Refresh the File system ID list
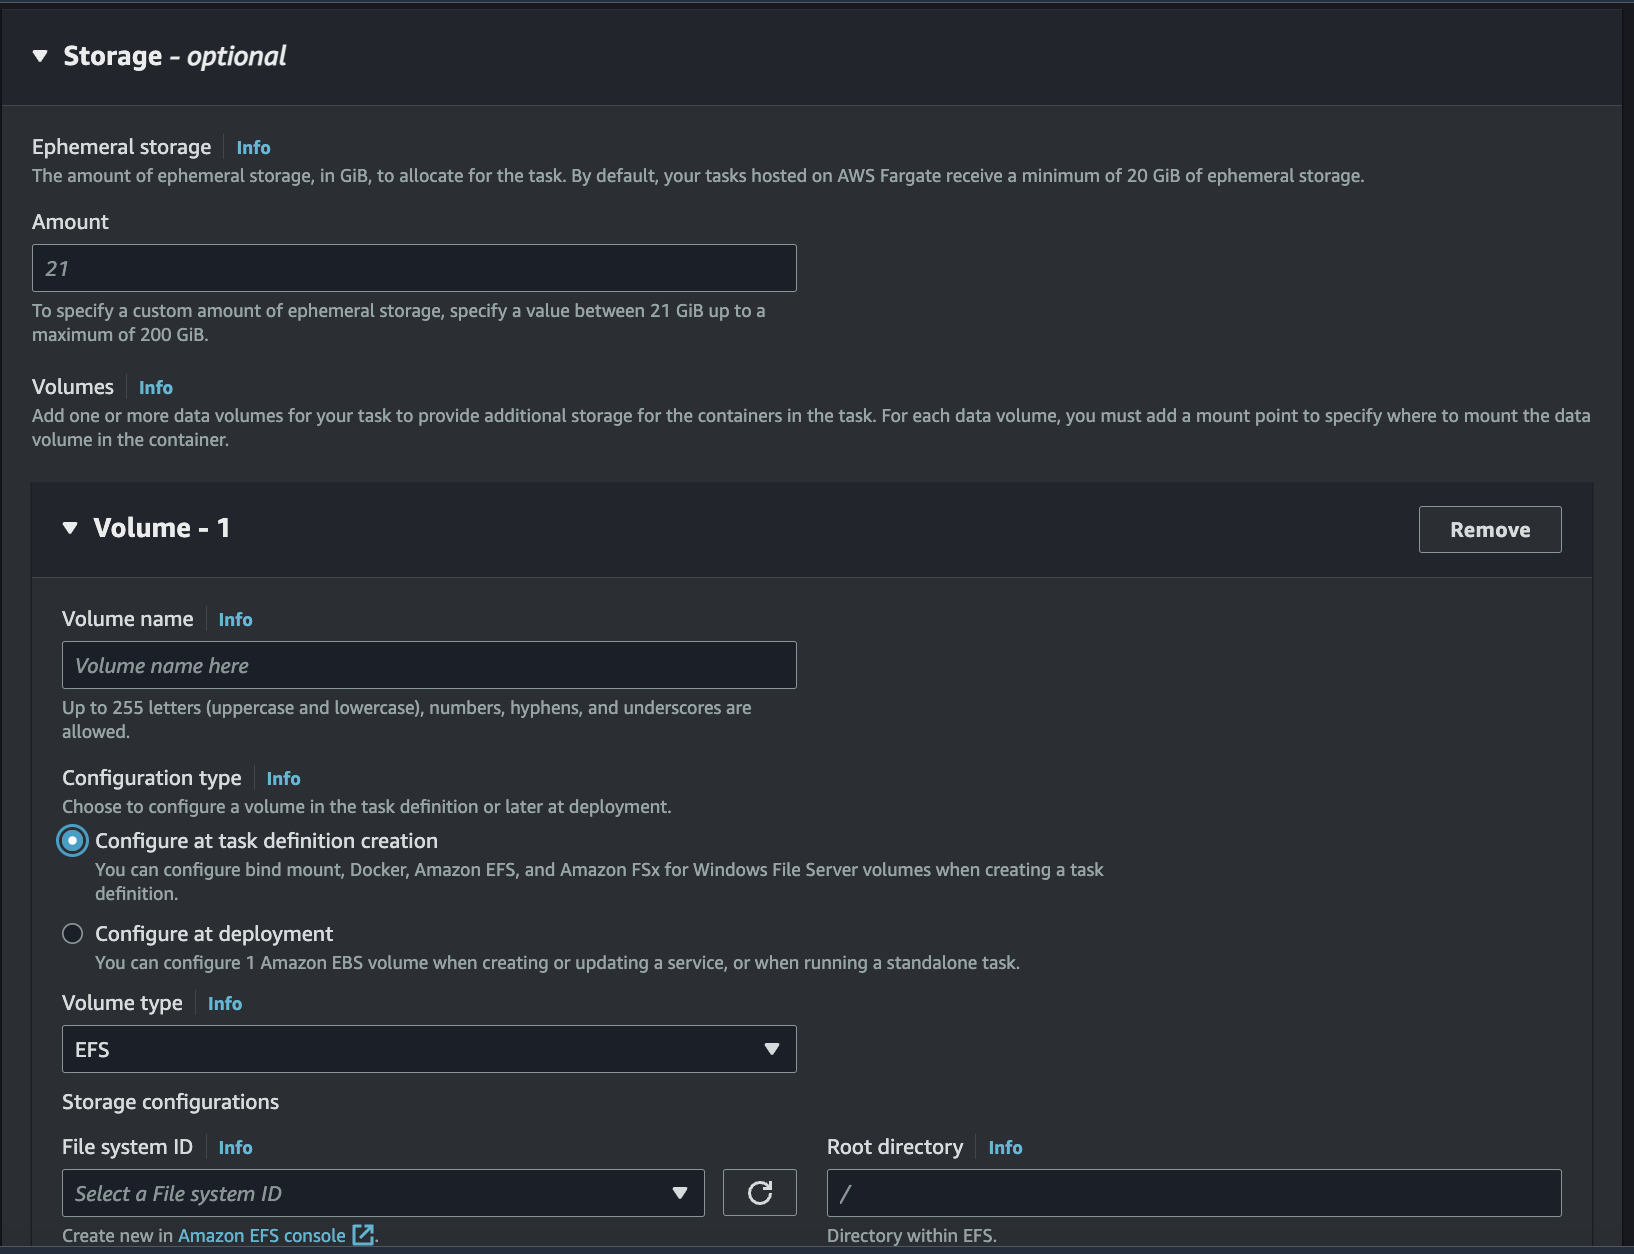This screenshot has height=1254, width=1634. 759,1192
